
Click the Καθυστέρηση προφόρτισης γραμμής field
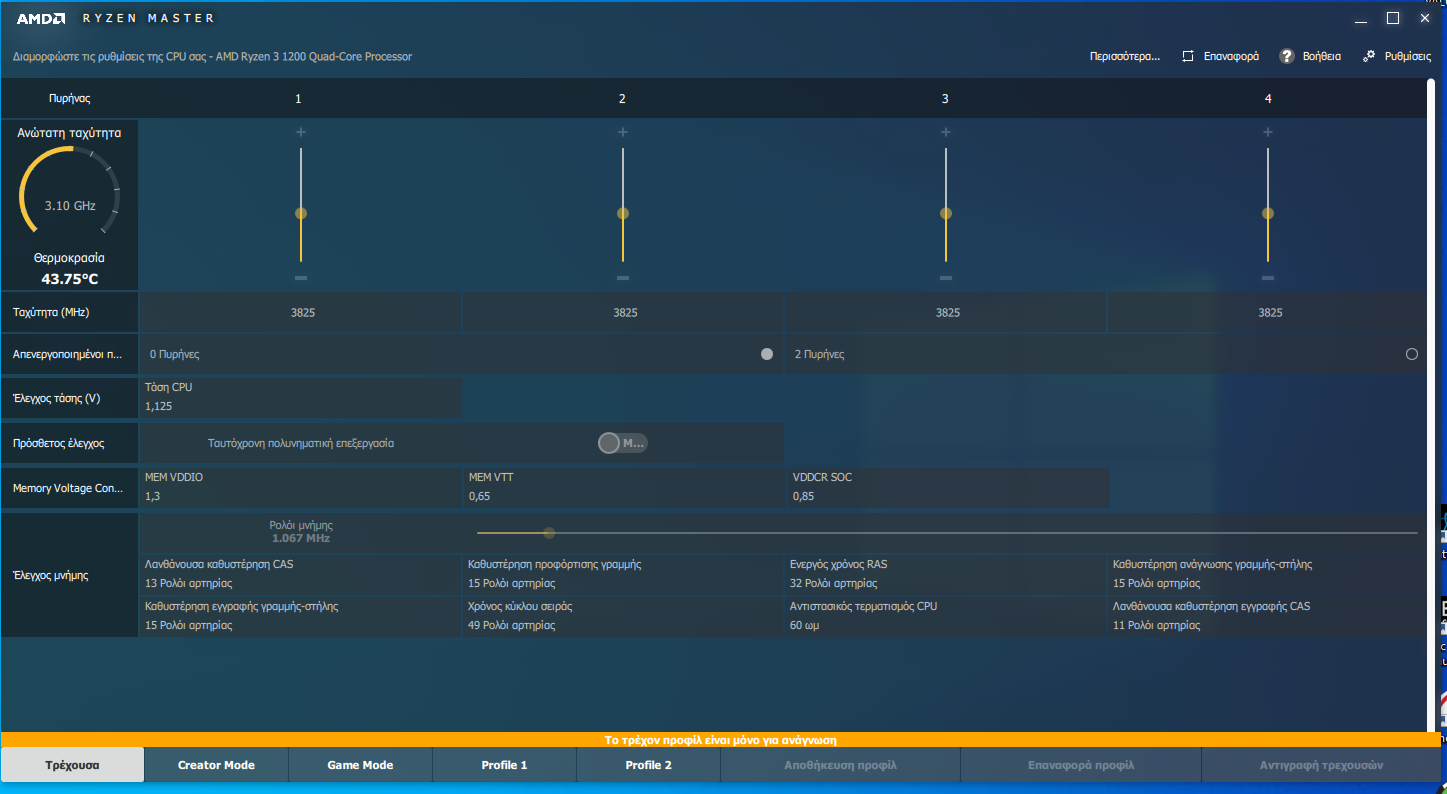tap(624, 574)
